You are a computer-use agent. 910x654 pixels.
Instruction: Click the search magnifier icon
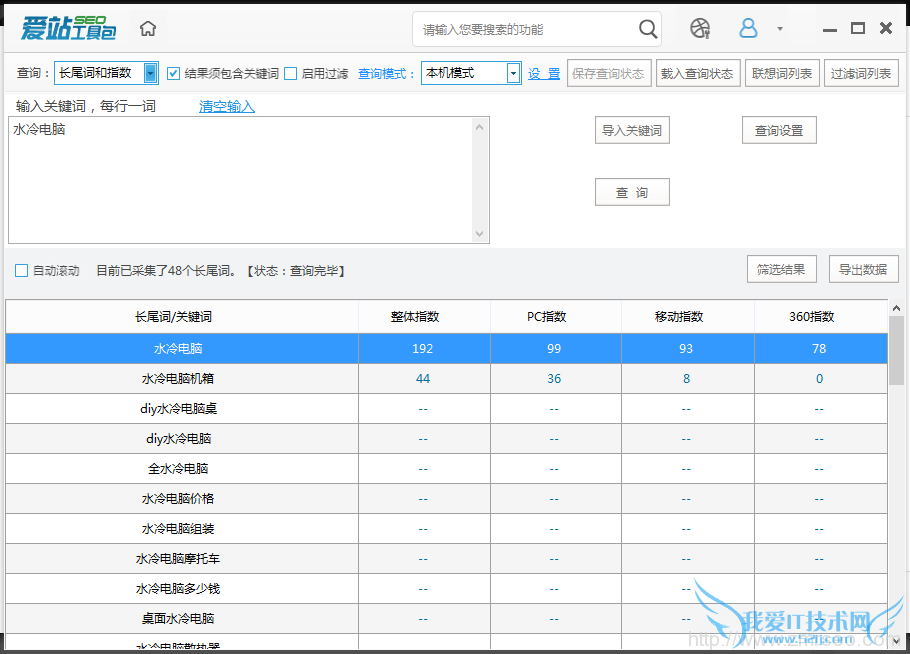point(648,29)
